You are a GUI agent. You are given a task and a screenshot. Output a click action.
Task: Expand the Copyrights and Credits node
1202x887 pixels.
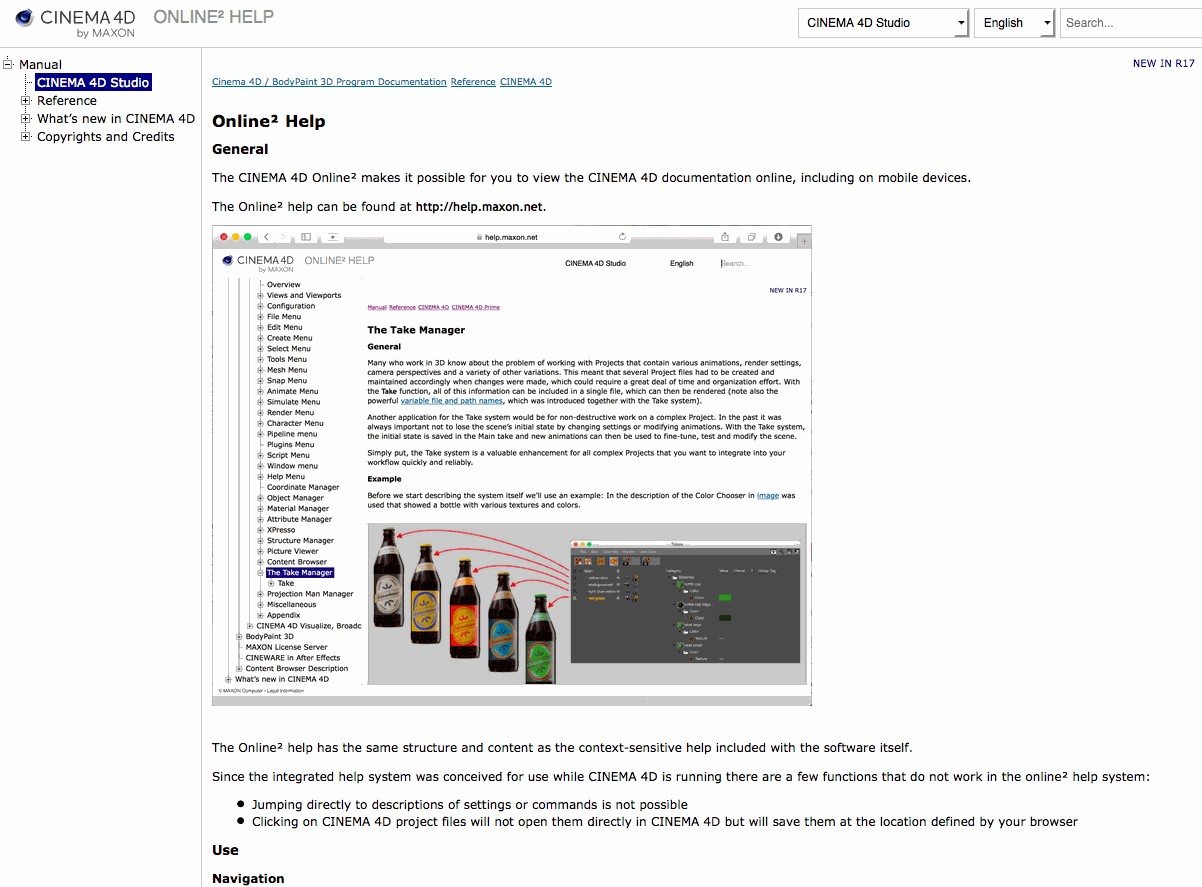tap(26, 137)
